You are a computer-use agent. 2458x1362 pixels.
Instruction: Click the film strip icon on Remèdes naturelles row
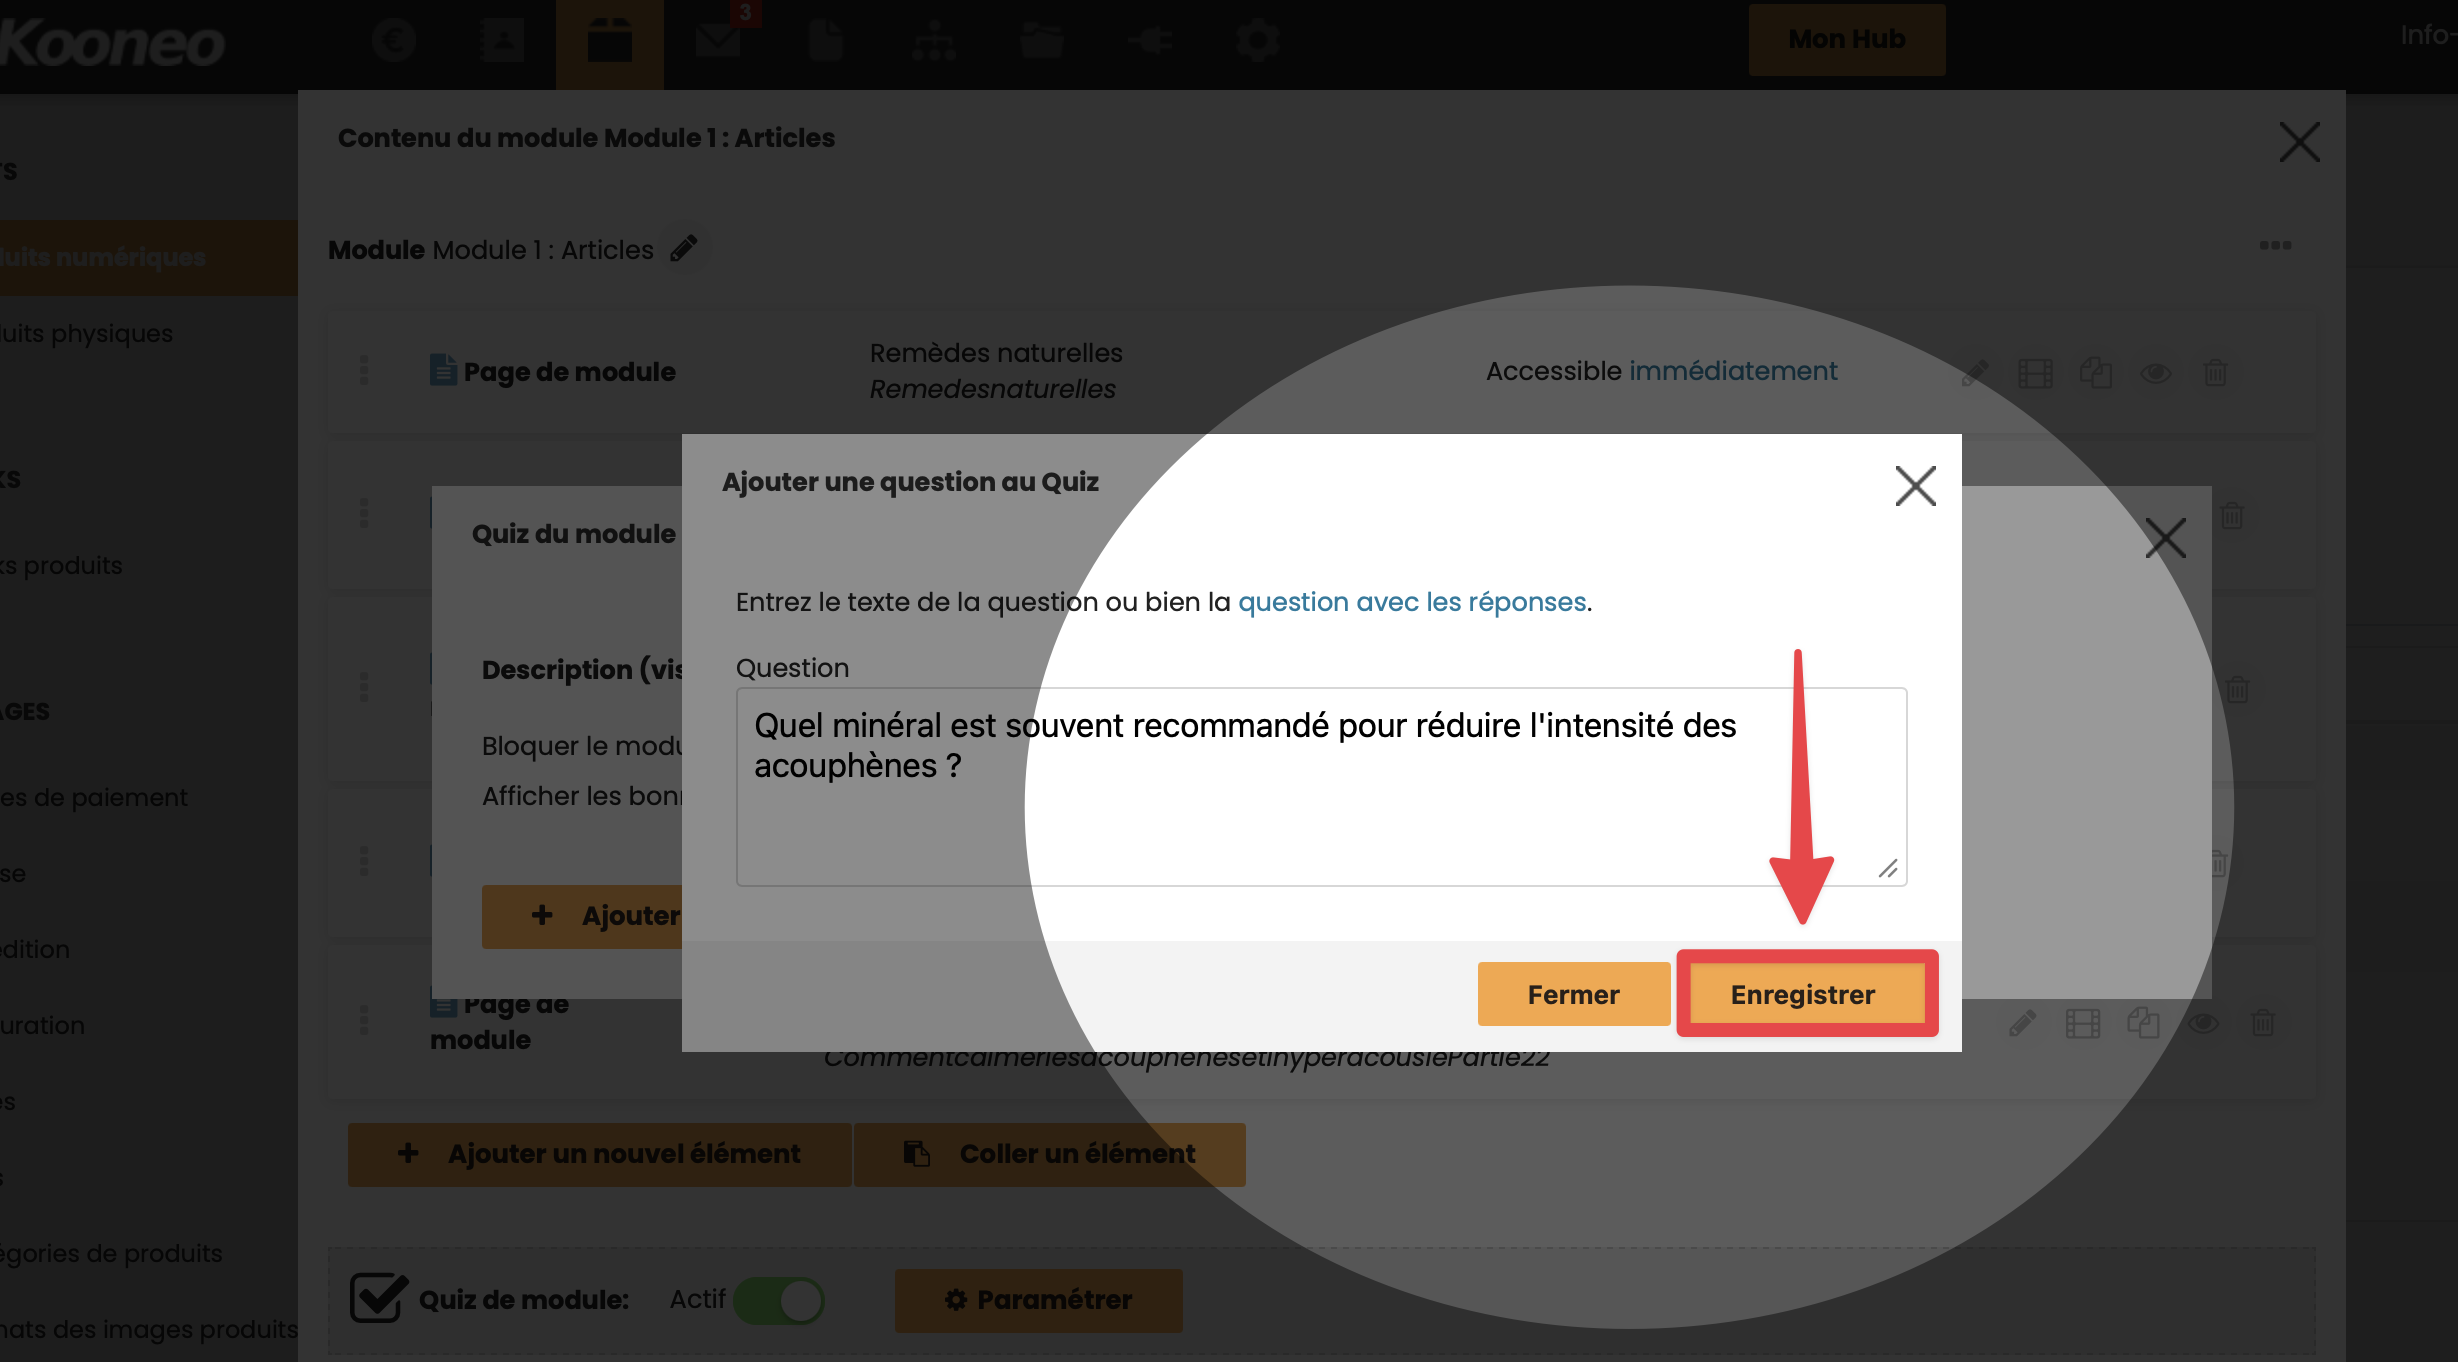coord(2035,373)
